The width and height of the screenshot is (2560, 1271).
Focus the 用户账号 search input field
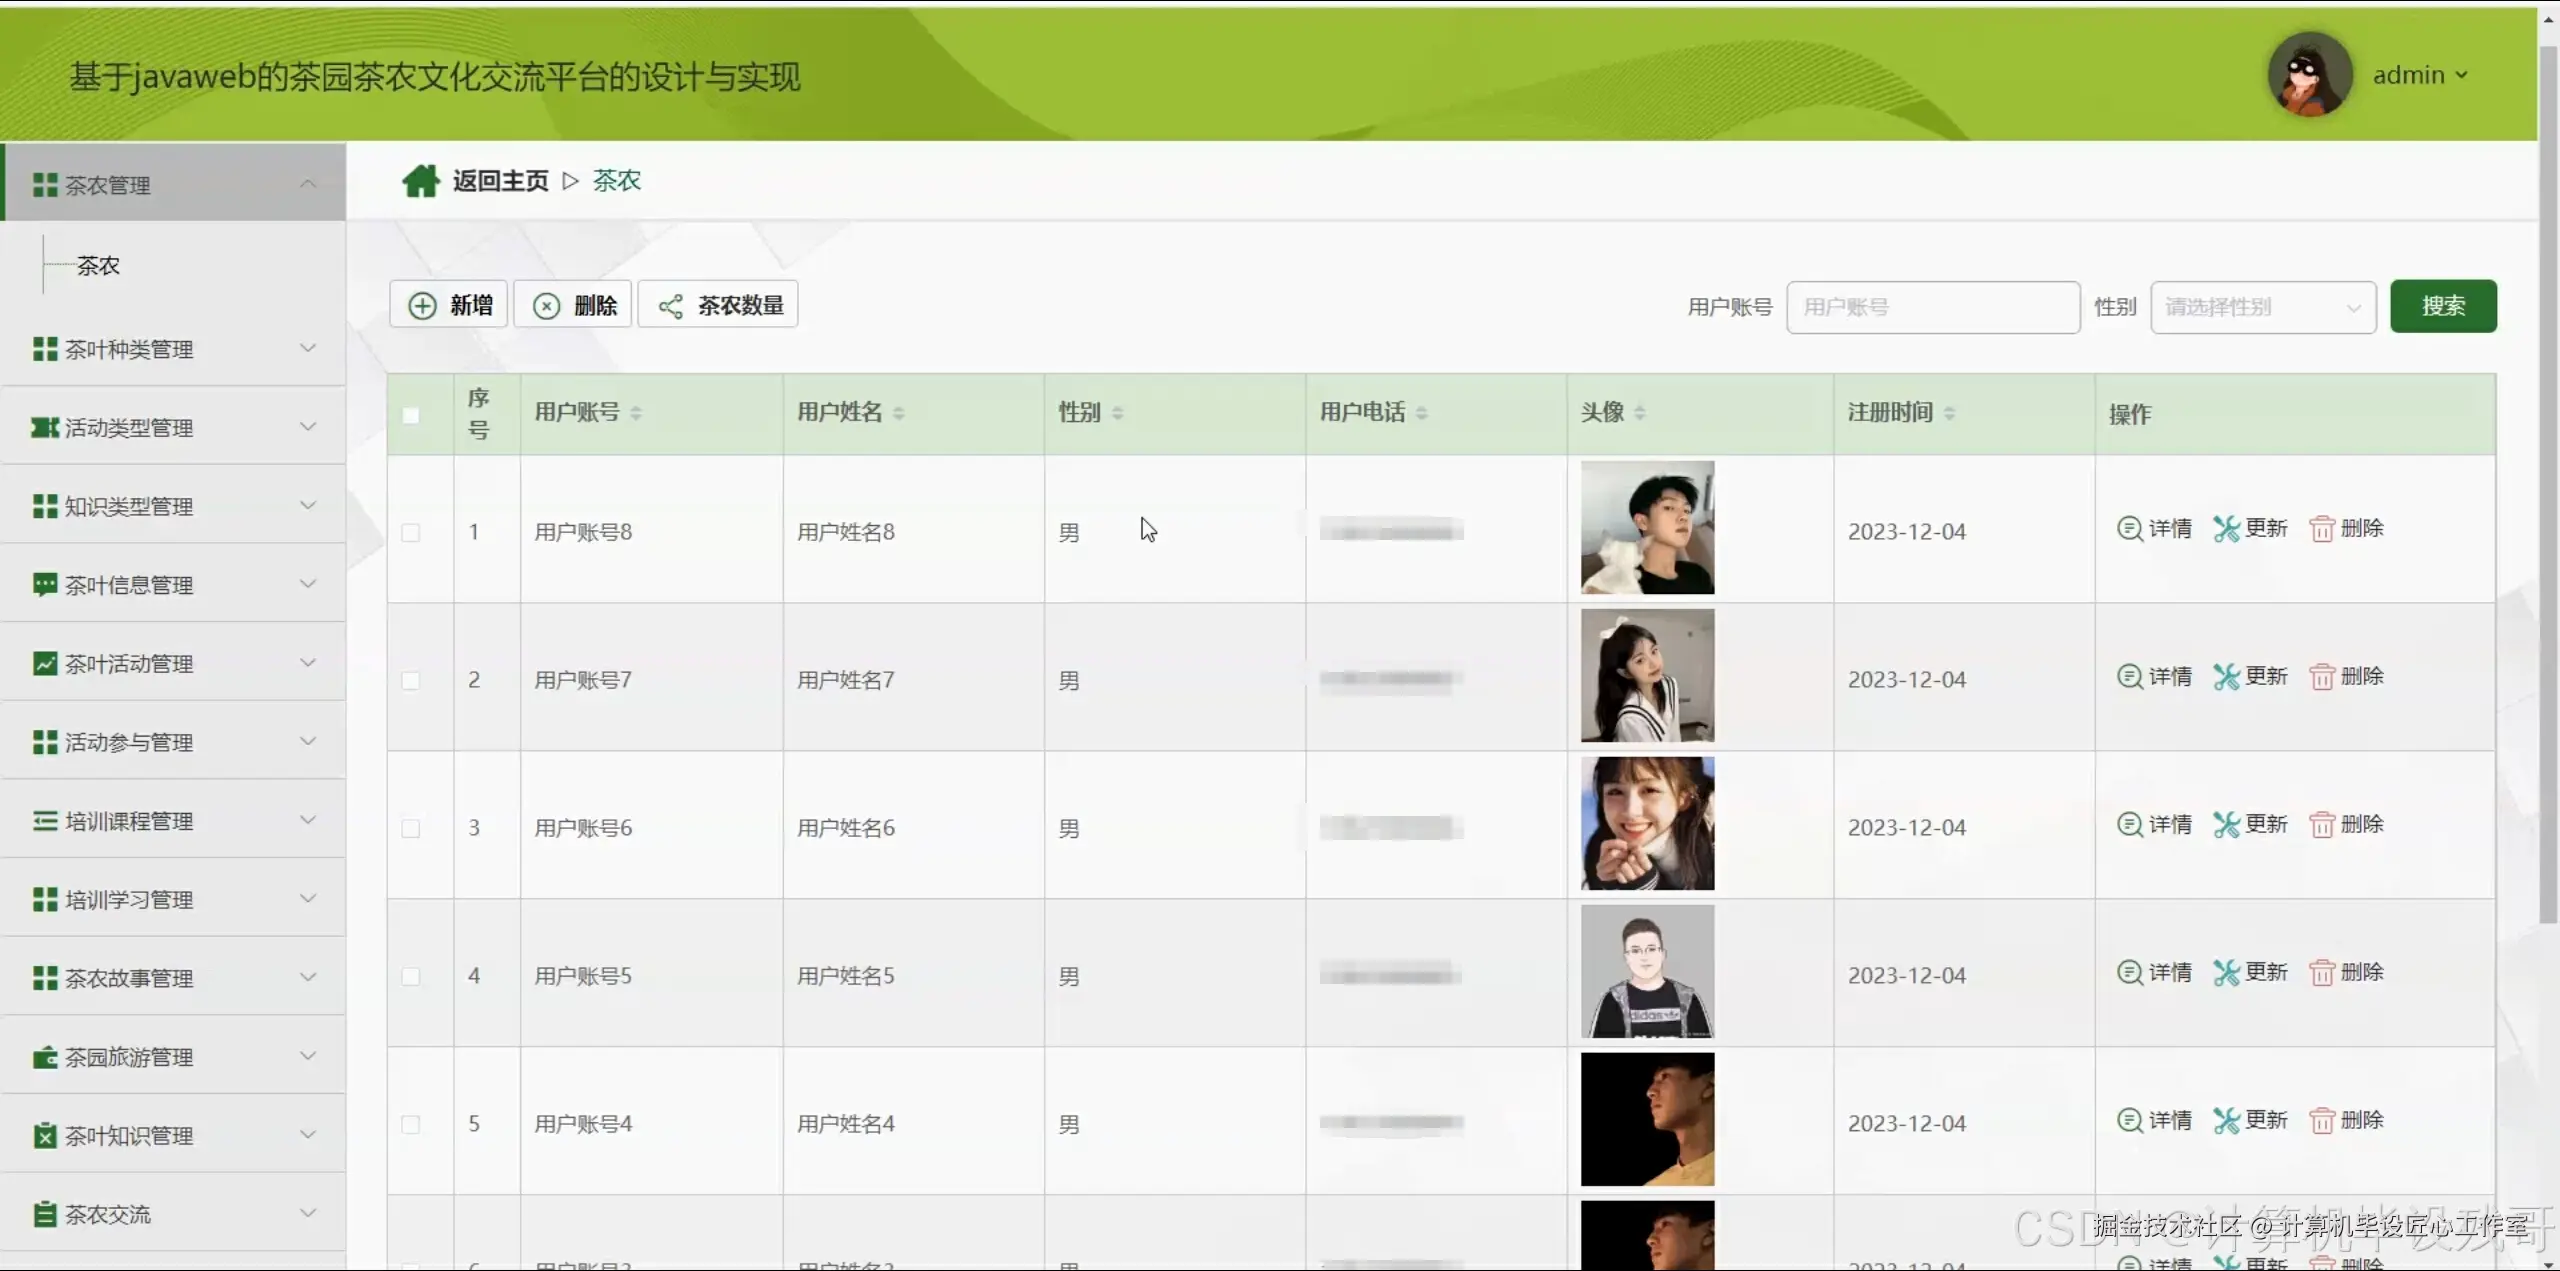[1932, 307]
